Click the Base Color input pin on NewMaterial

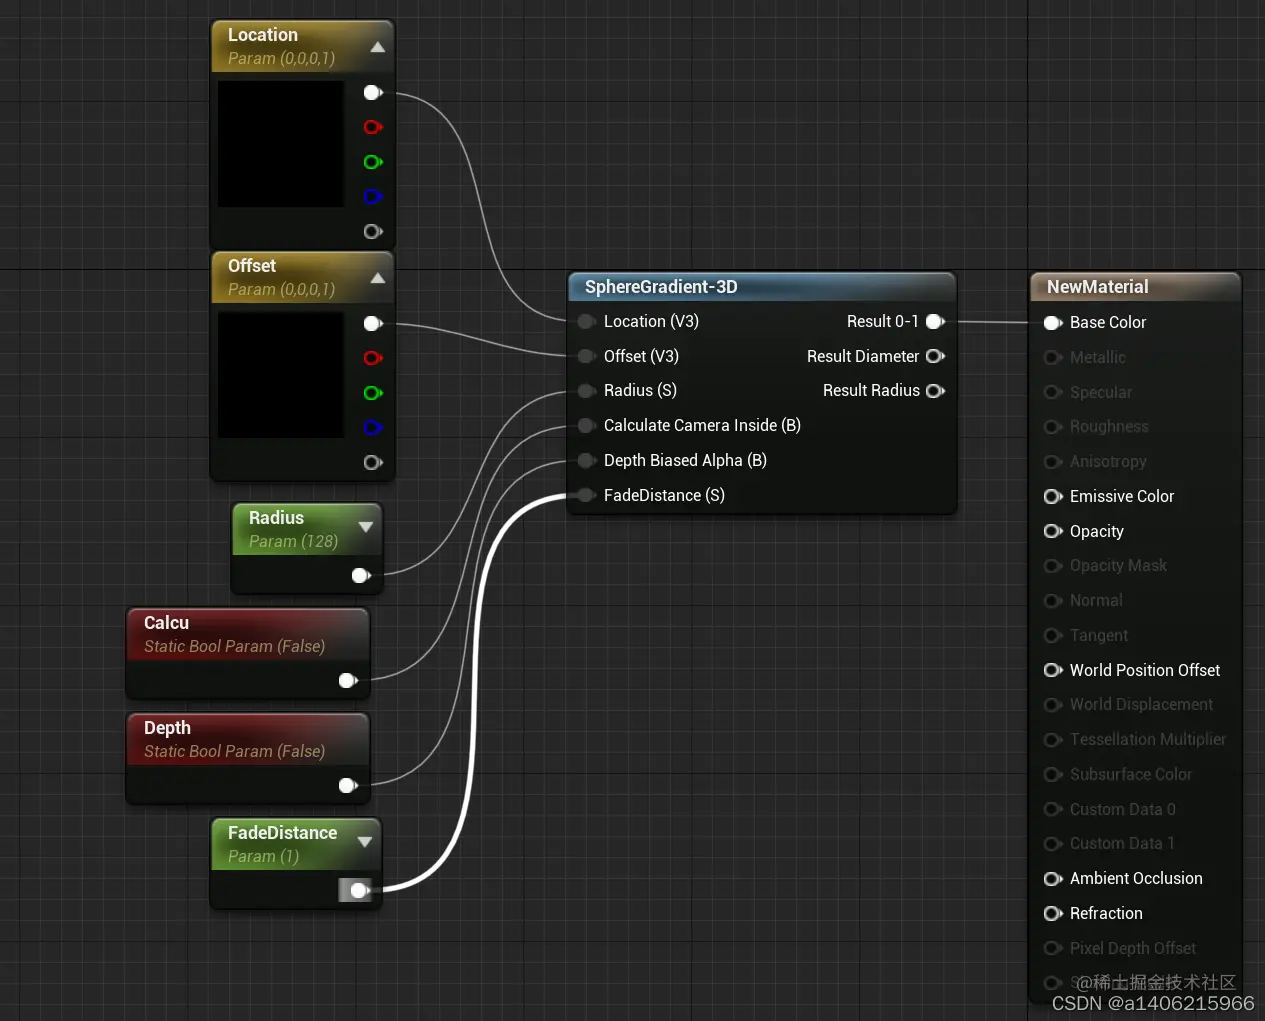(x=1053, y=322)
